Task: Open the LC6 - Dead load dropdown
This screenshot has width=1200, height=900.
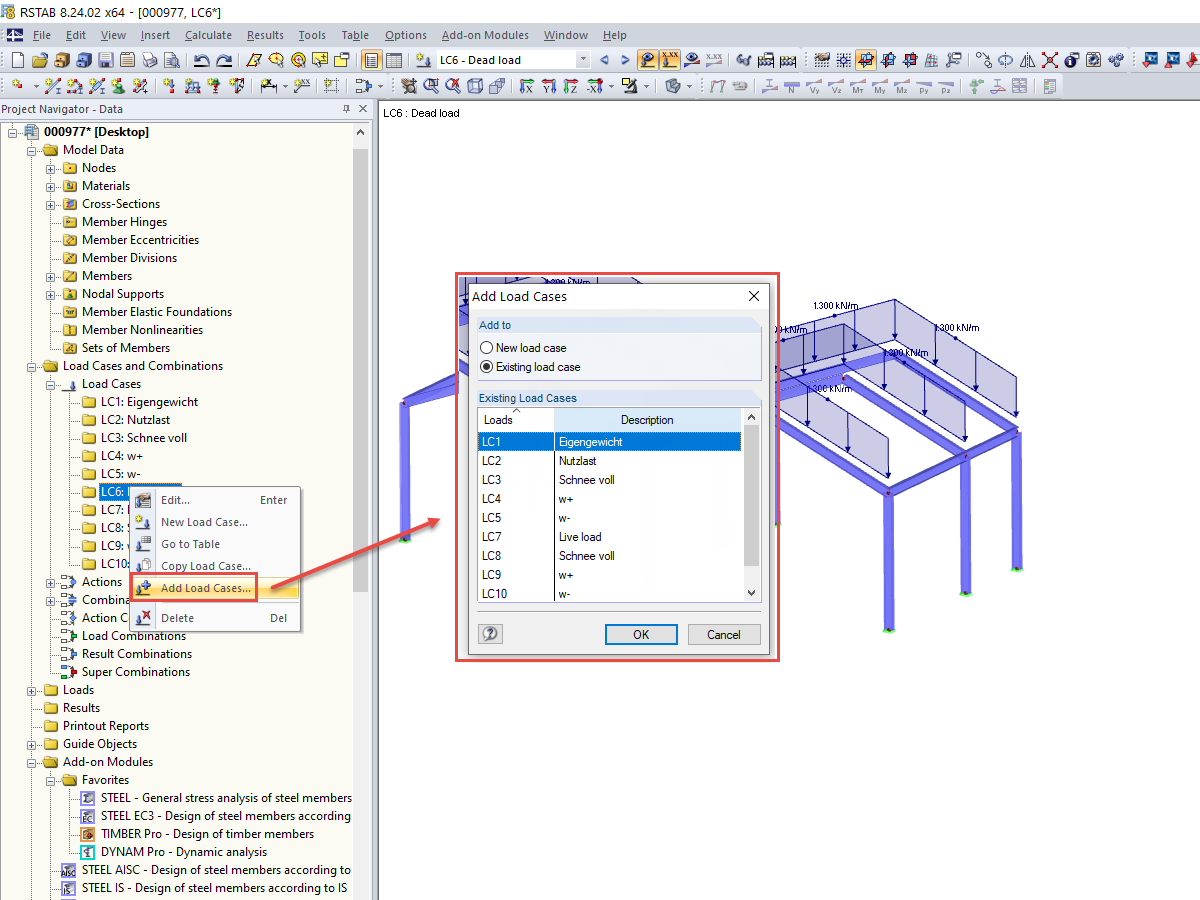Action: (583, 60)
